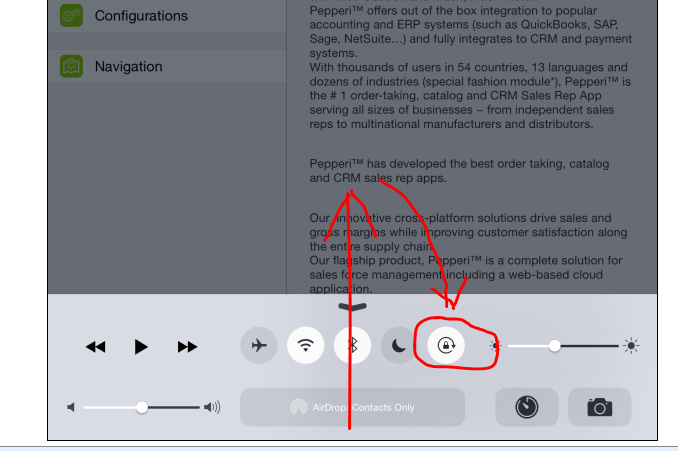Toggle Airplane mode in Control Center
The image size is (678, 451).
pos(259,345)
